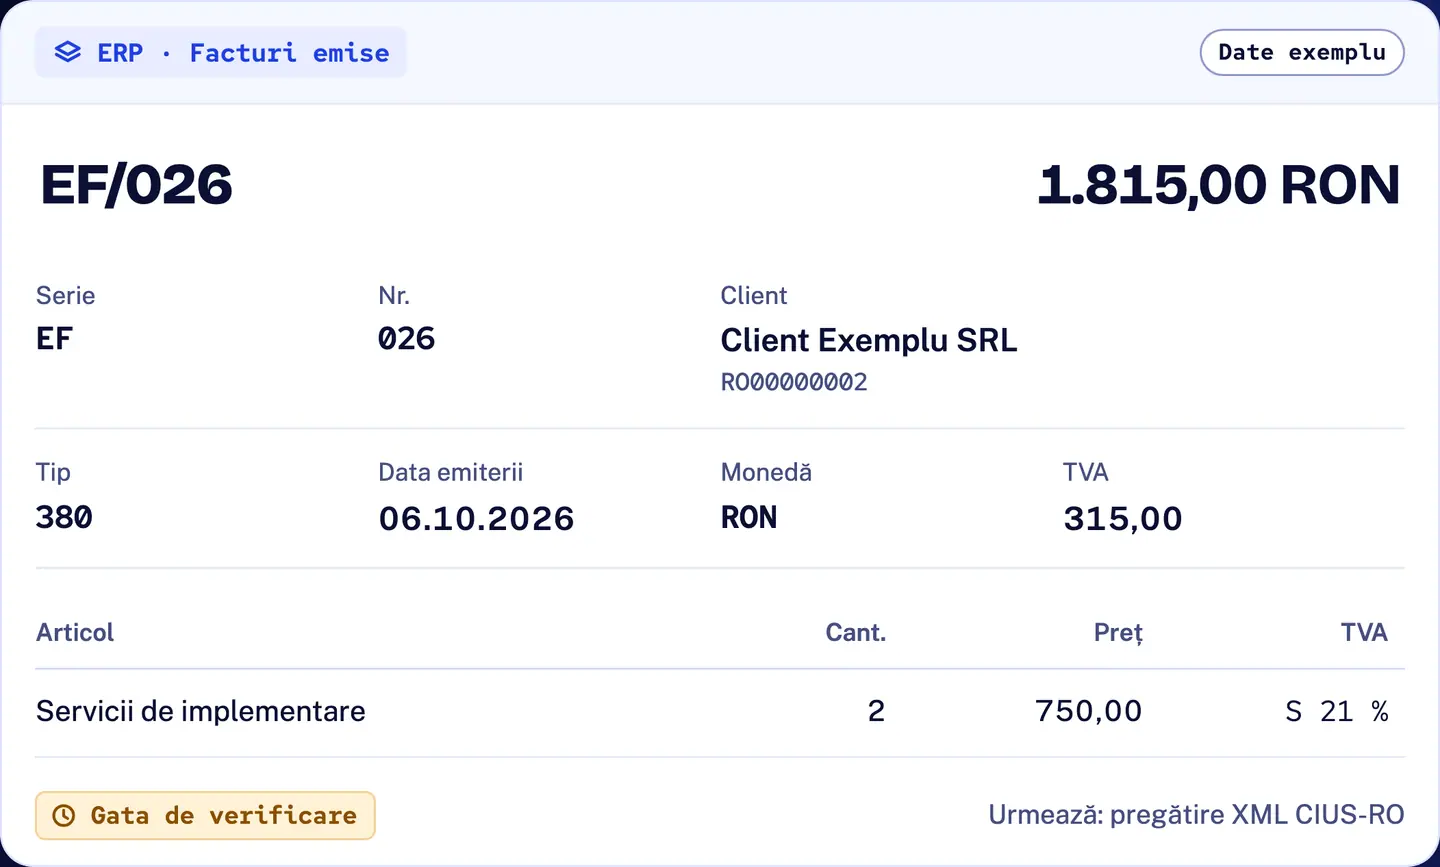The height and width of the screenshot is (867, 1440).
Task: Click the stacked layers ERP icon
Action: click(67, 52)
